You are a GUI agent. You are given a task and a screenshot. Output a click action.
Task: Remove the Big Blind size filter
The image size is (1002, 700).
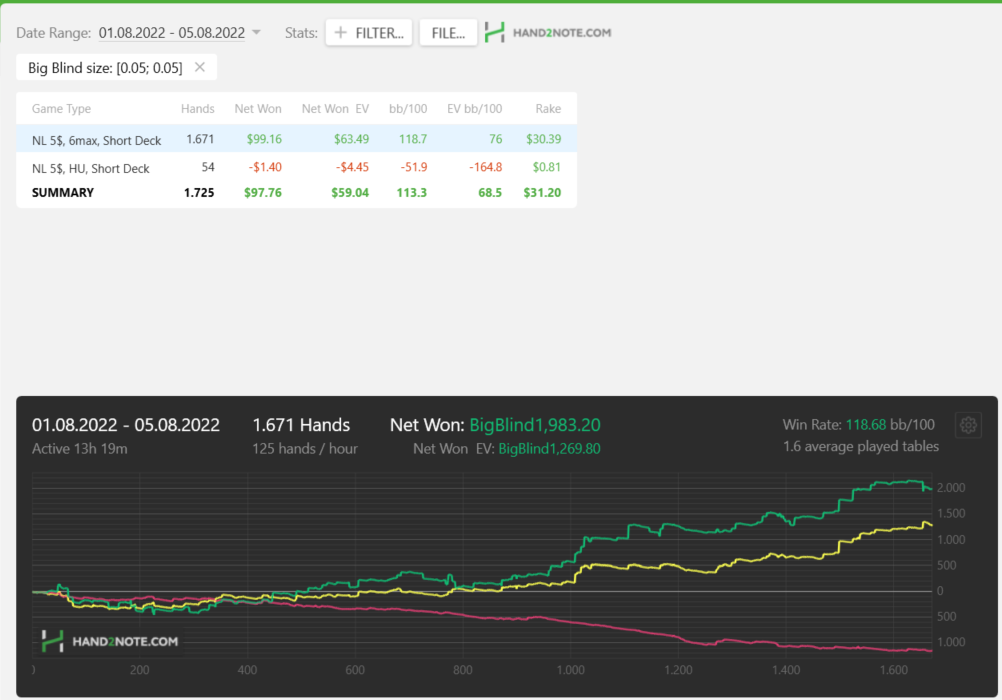click(x=200, y=67)
